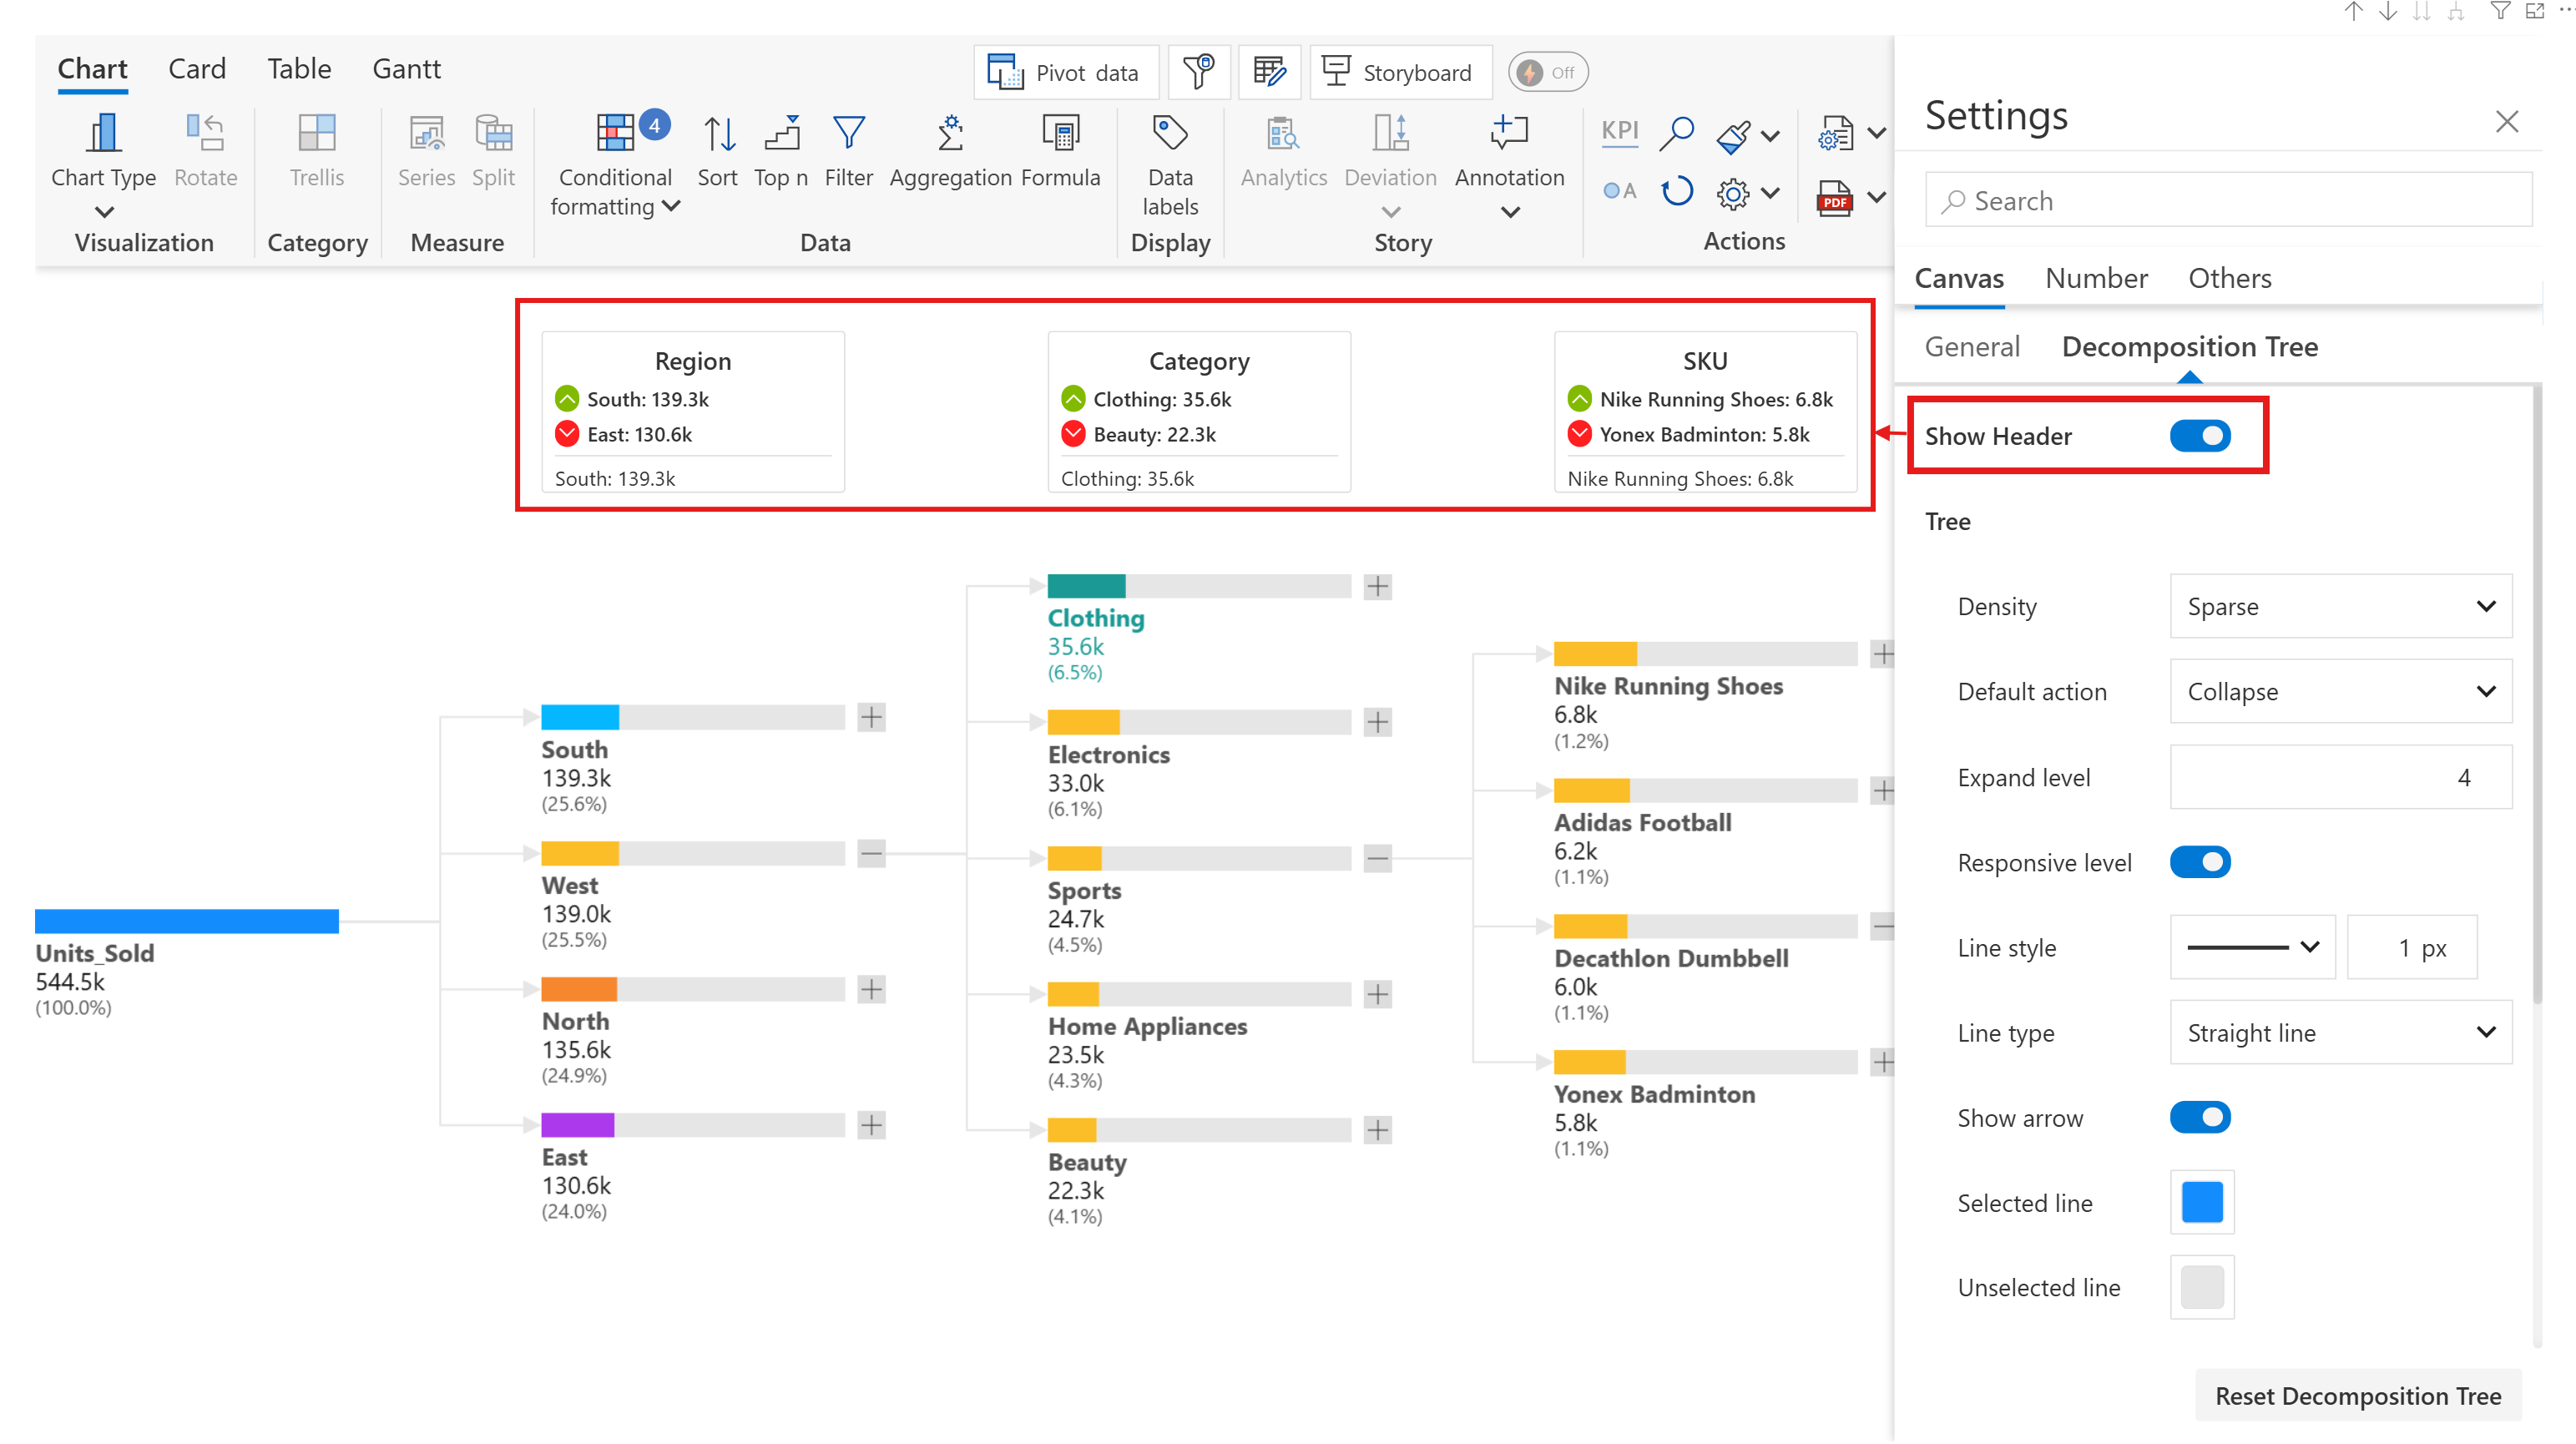Open the Selected line color swatch
The image size is (2576, 1444).
pos(2201,1202)
